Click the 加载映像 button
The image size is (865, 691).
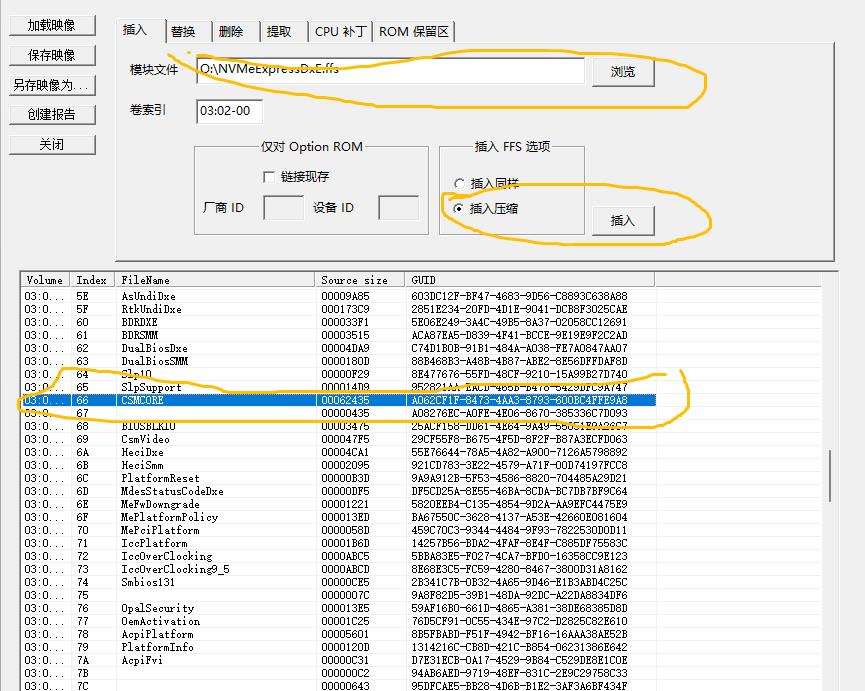pos(52,25)
